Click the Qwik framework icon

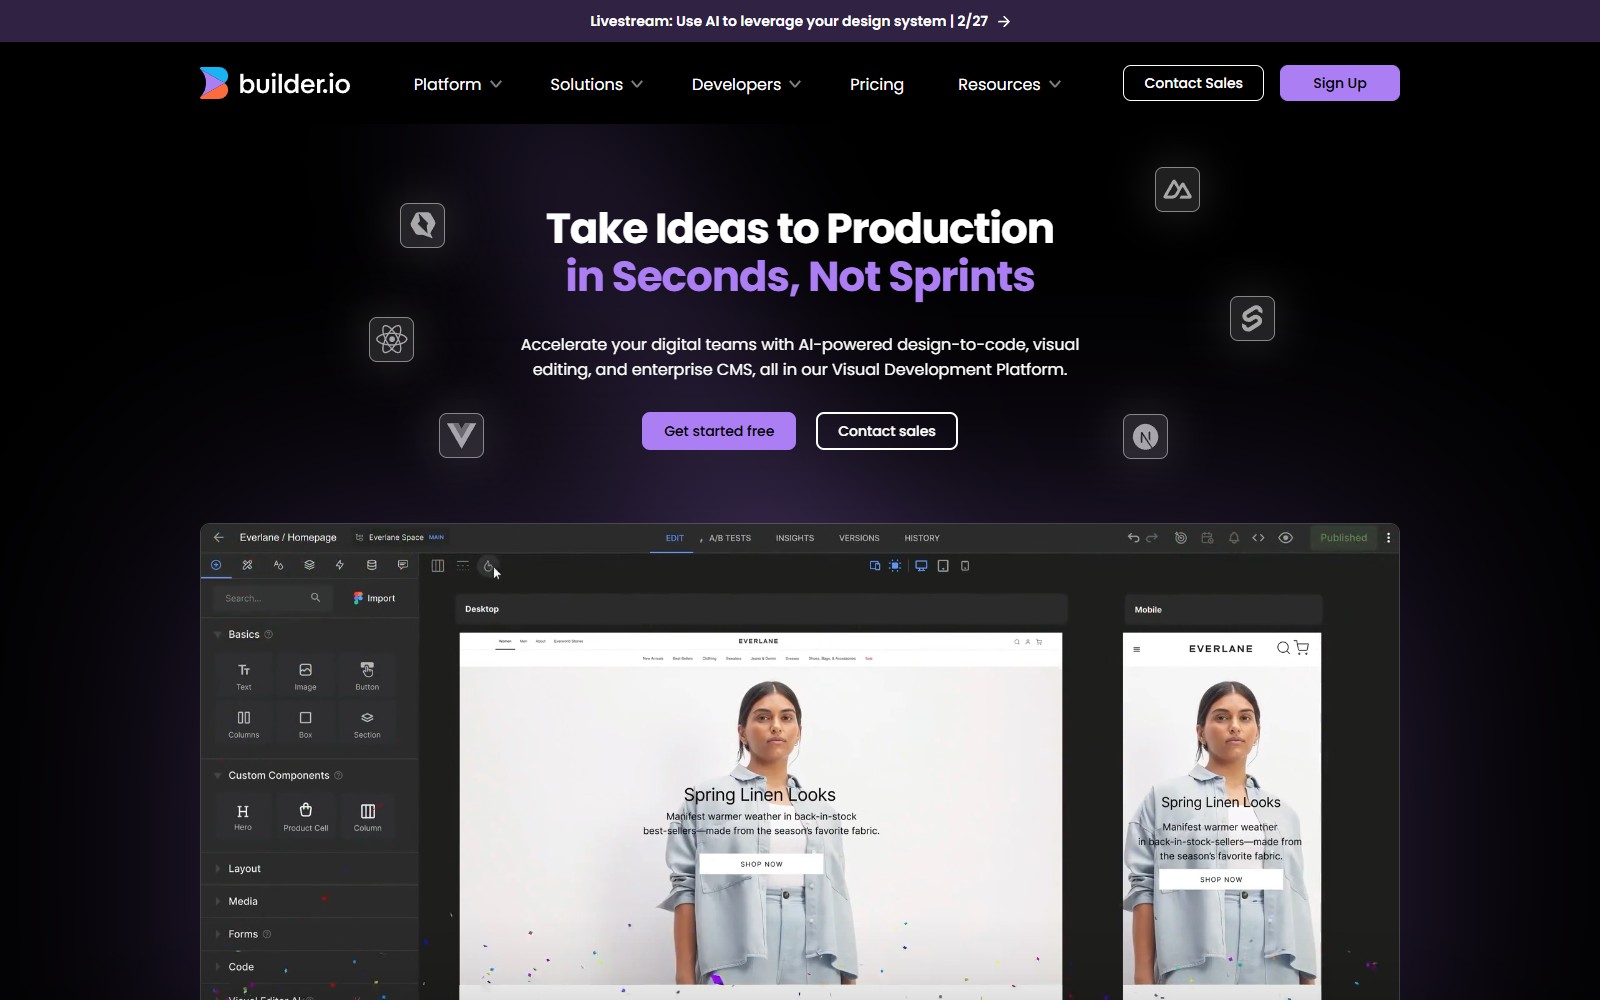pyautogui.click(x=422, y=225)
